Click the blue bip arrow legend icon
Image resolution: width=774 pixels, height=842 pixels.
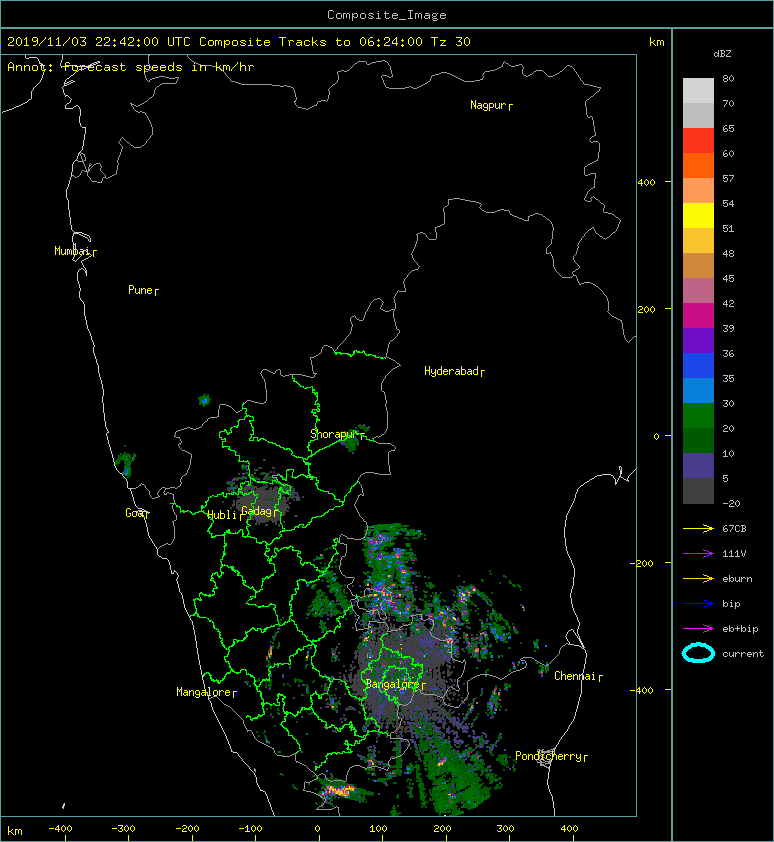698,604
